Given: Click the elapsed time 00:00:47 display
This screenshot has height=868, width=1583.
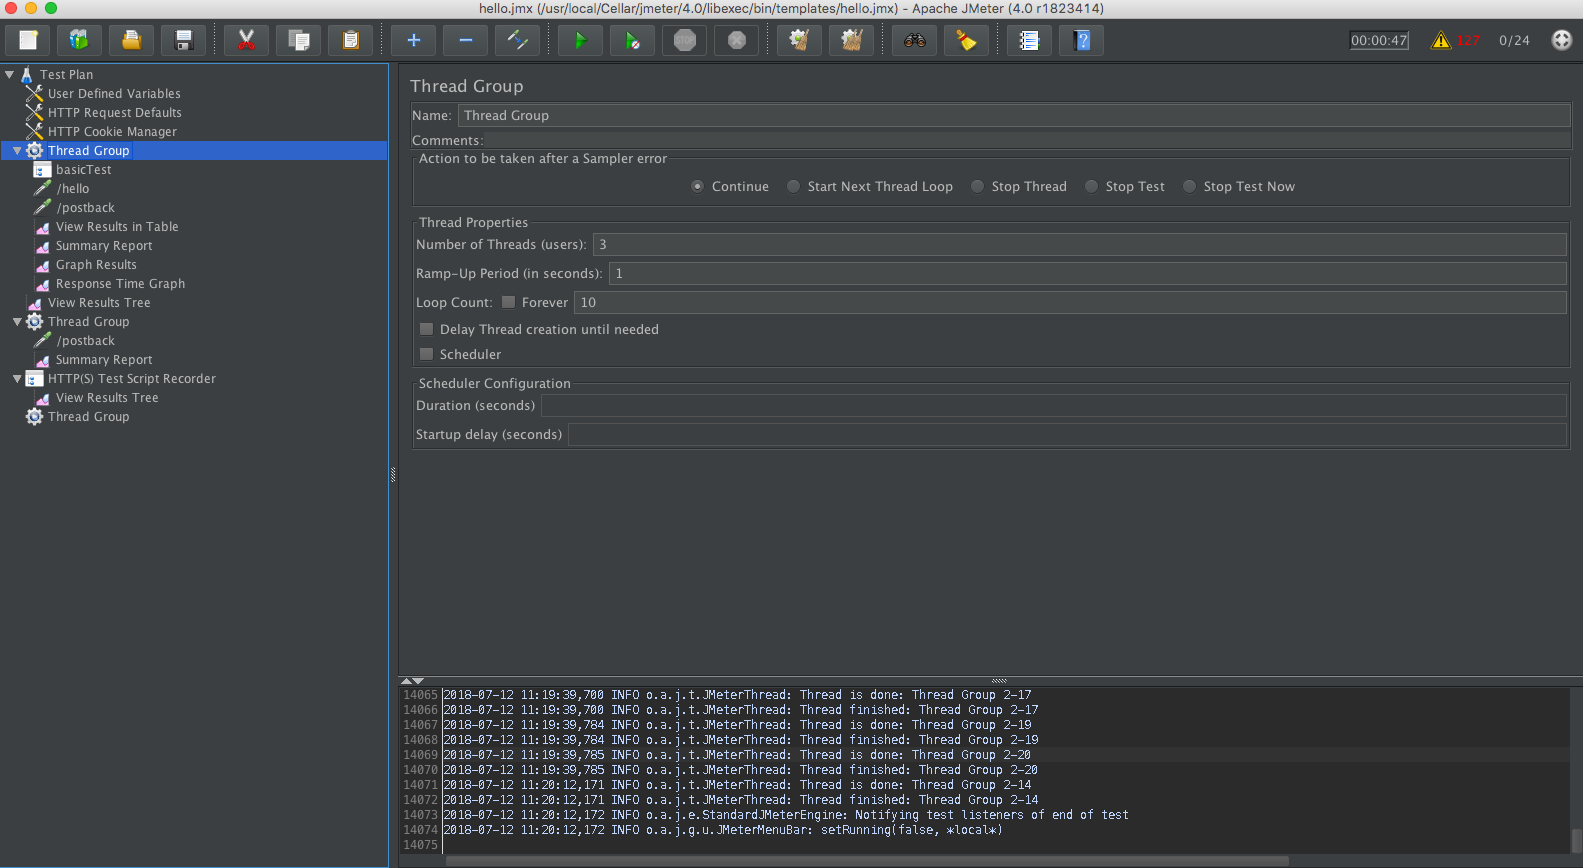Looking at the screenshot, I should click(x=1379, y=40).
